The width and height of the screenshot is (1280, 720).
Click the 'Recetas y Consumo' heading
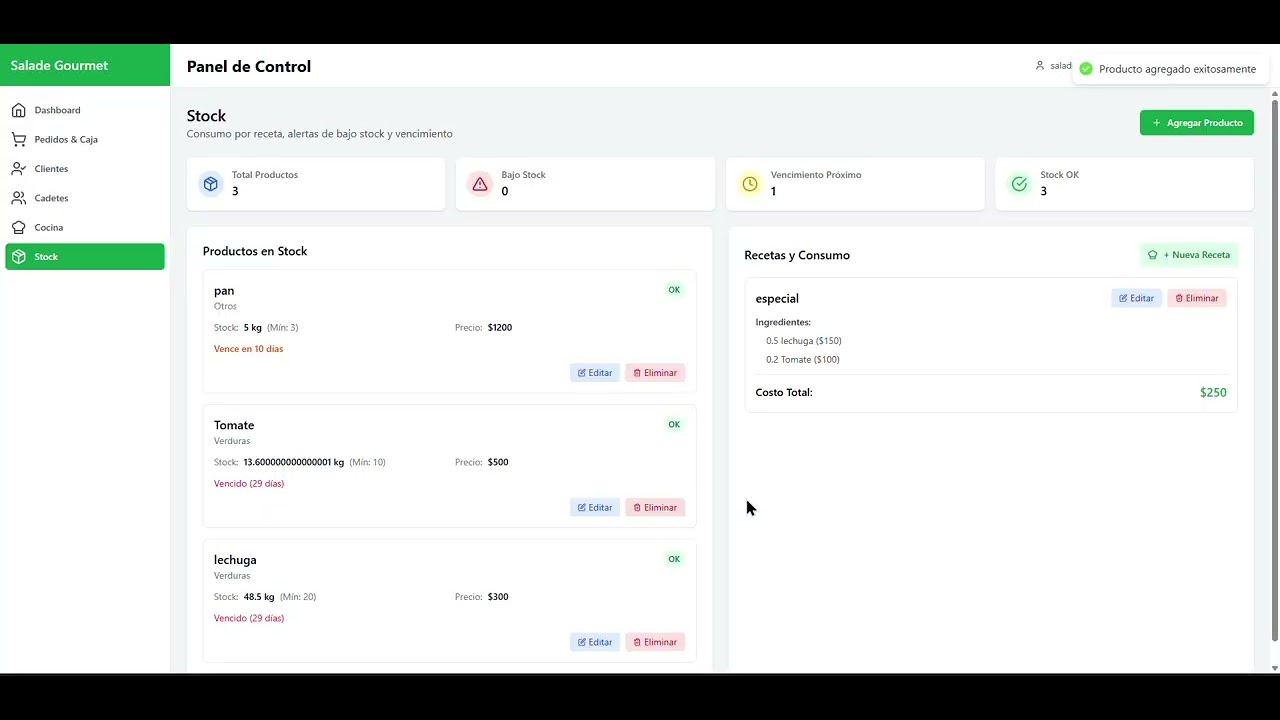797,255
